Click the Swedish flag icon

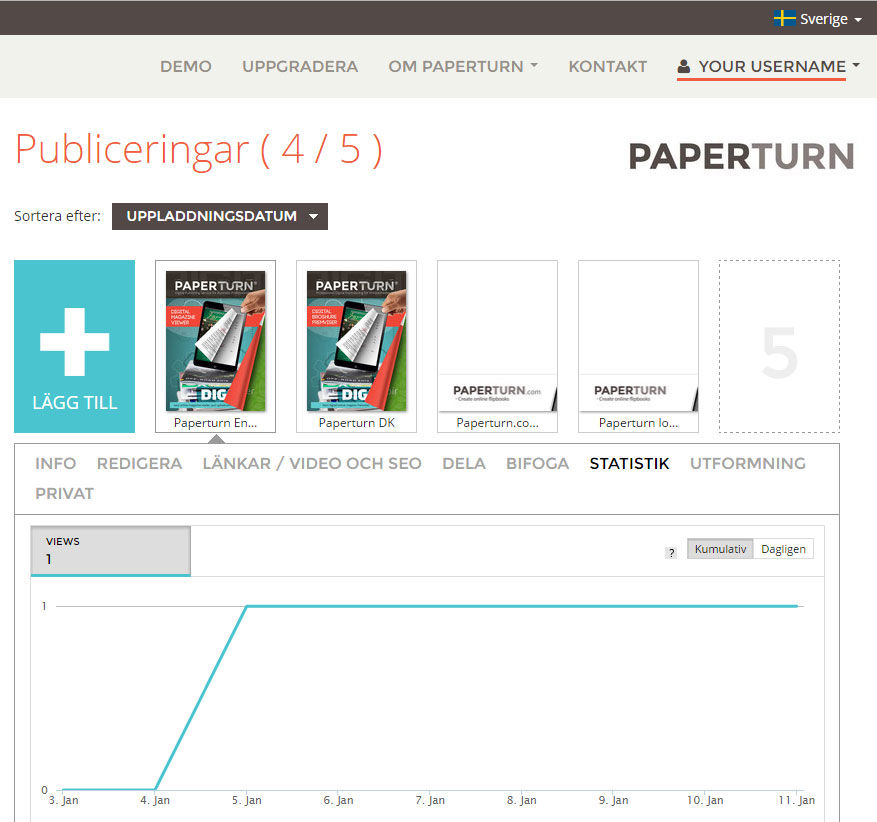tap(785, 18)
